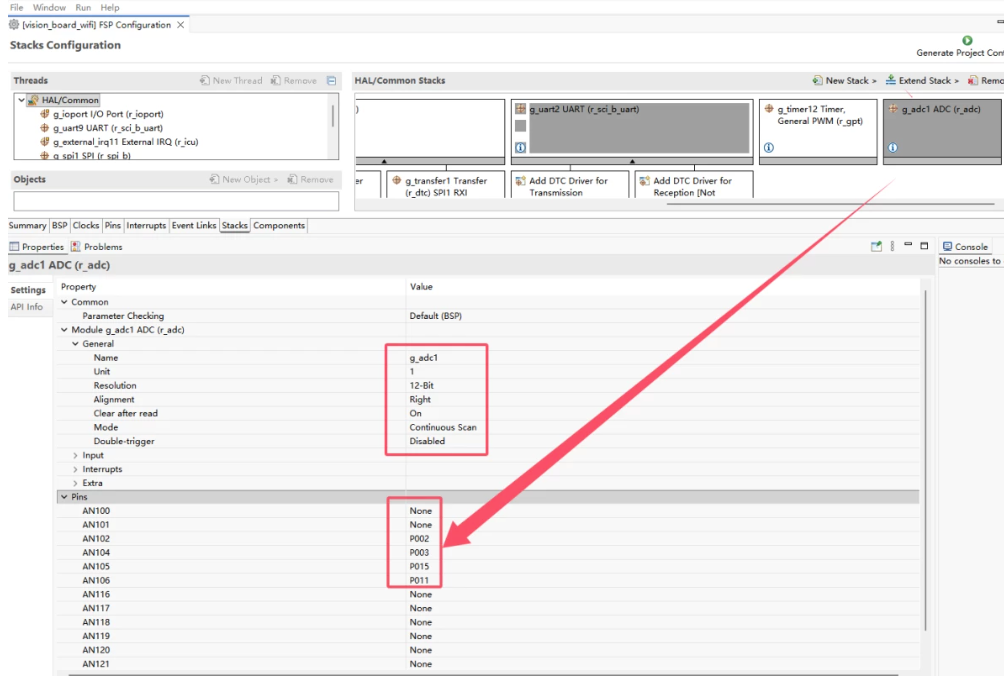
Task: Click the collapse icon in Threads header
Action: coord(332,81)
